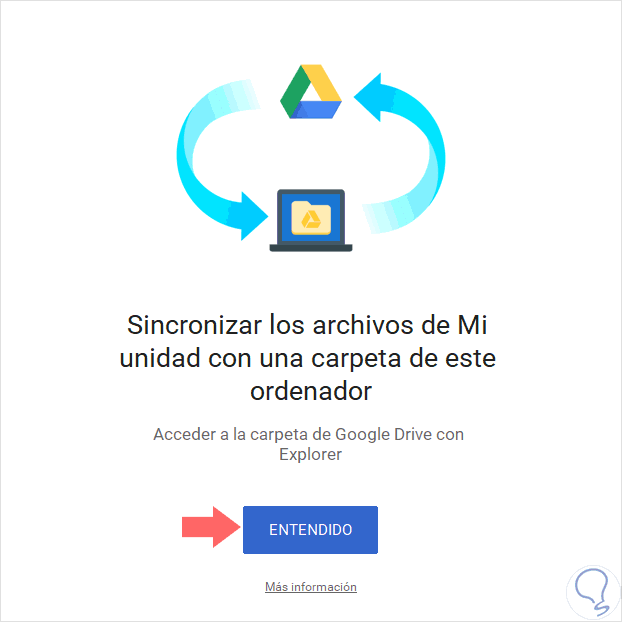Click the 'Sincronizar los archivos' heading line
The width and height of the screenshot is (622, 622).
pyautogui.click(x=307, y=325)
